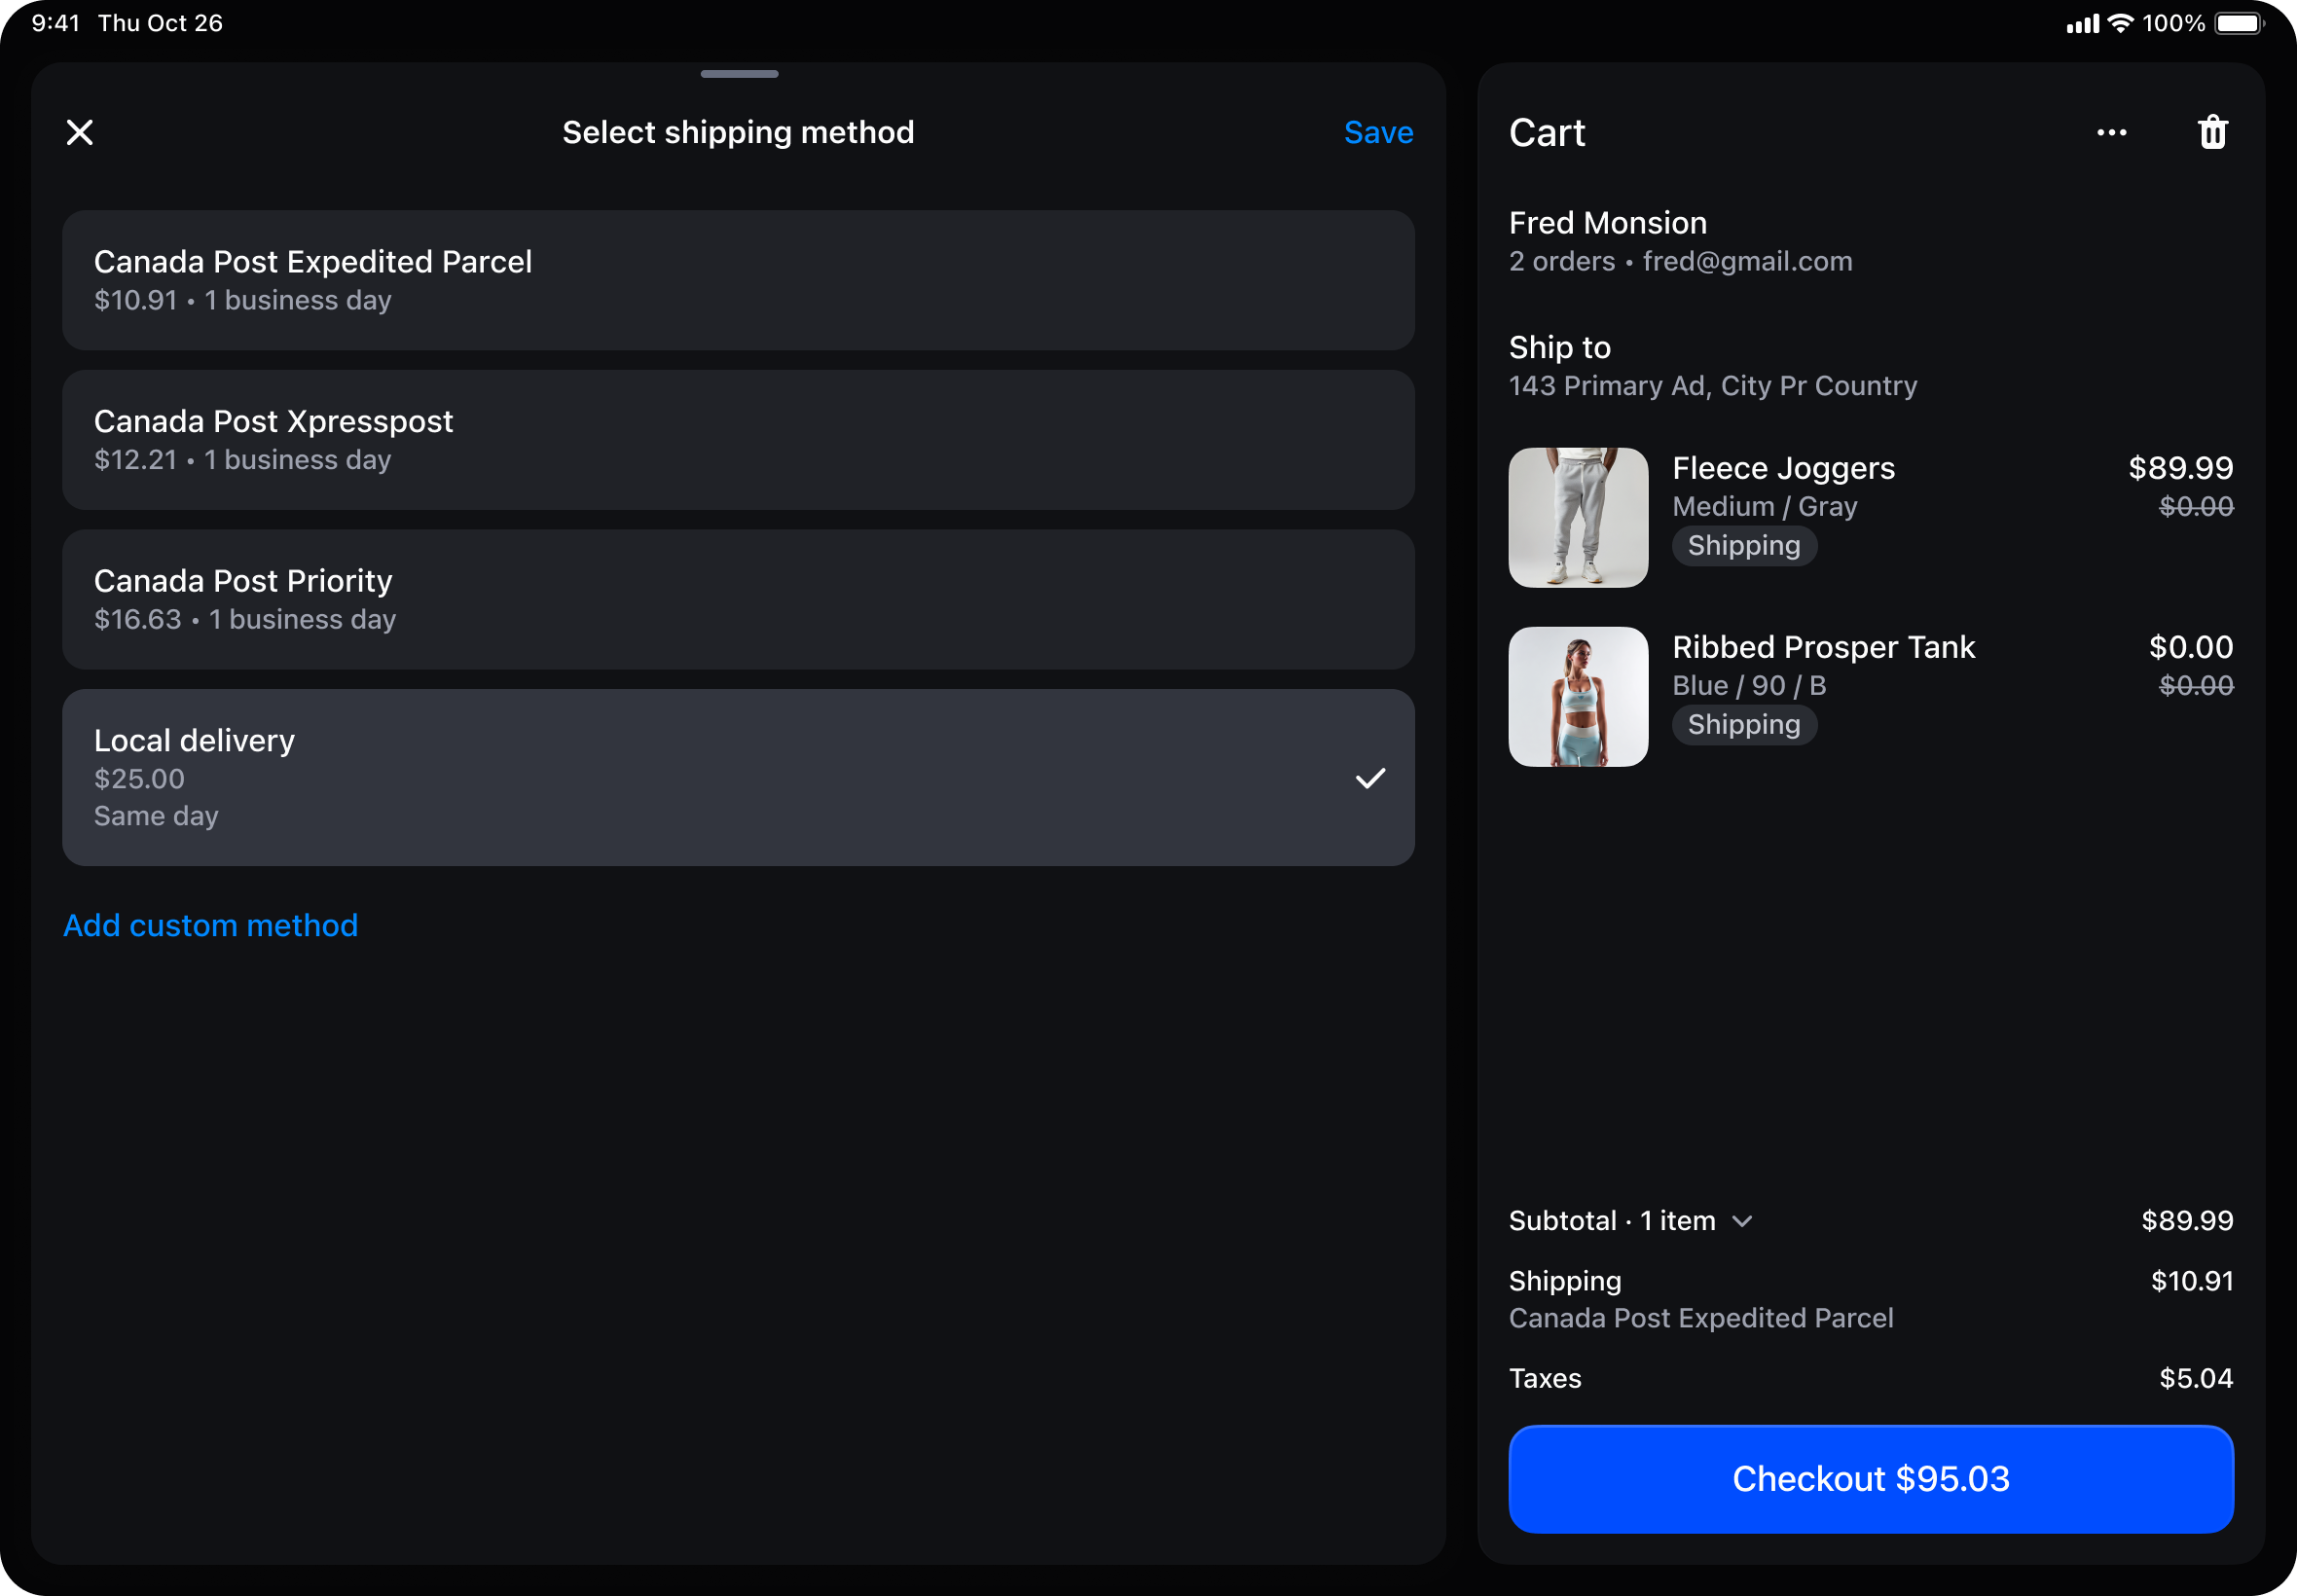Tap the Wi-Fi icon in status bar
The image size is (2297, 1596).
(x=2119, y=23)
